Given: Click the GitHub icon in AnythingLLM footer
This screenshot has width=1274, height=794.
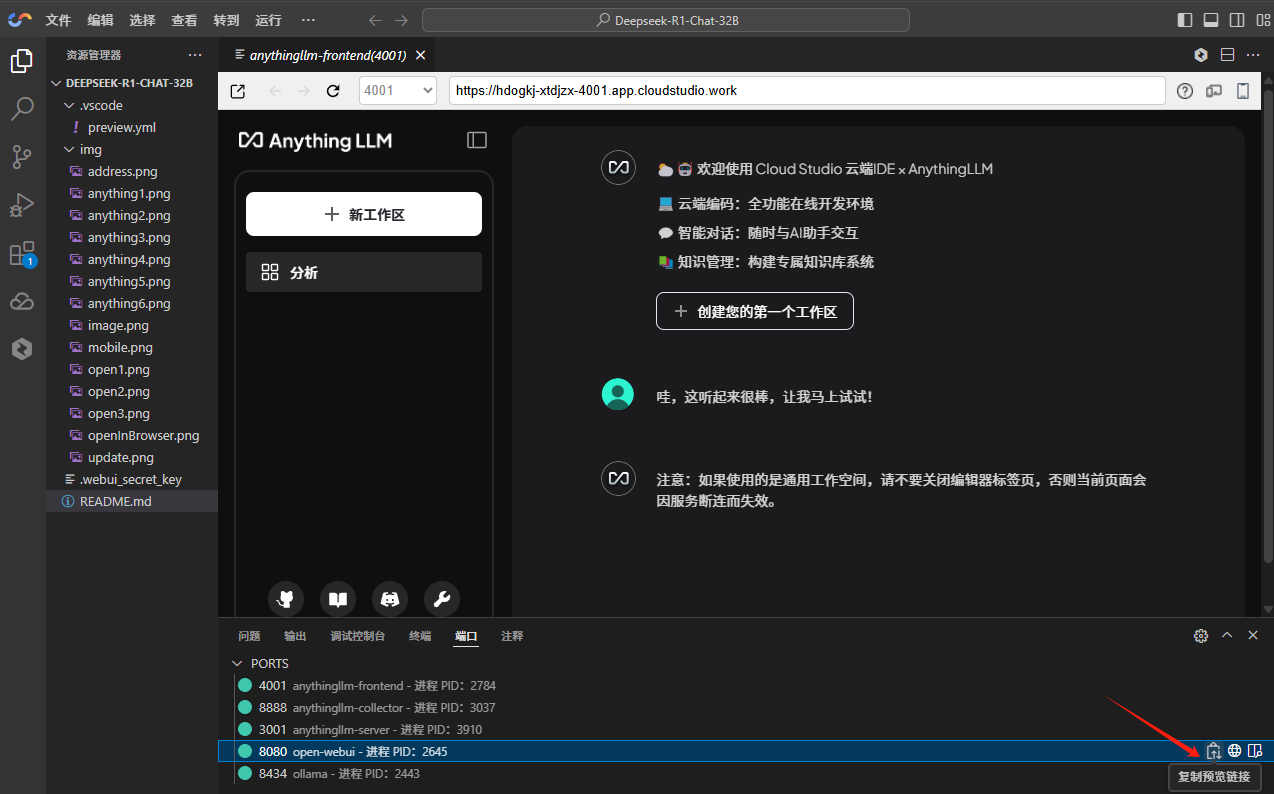Looking at the screenshot, I should (x=286, y=599).
